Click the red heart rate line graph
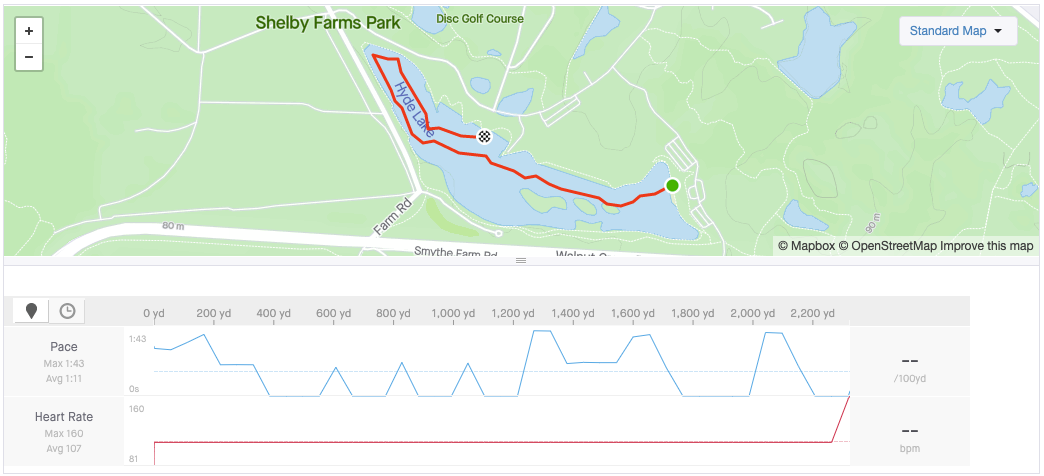 [500, 441]
